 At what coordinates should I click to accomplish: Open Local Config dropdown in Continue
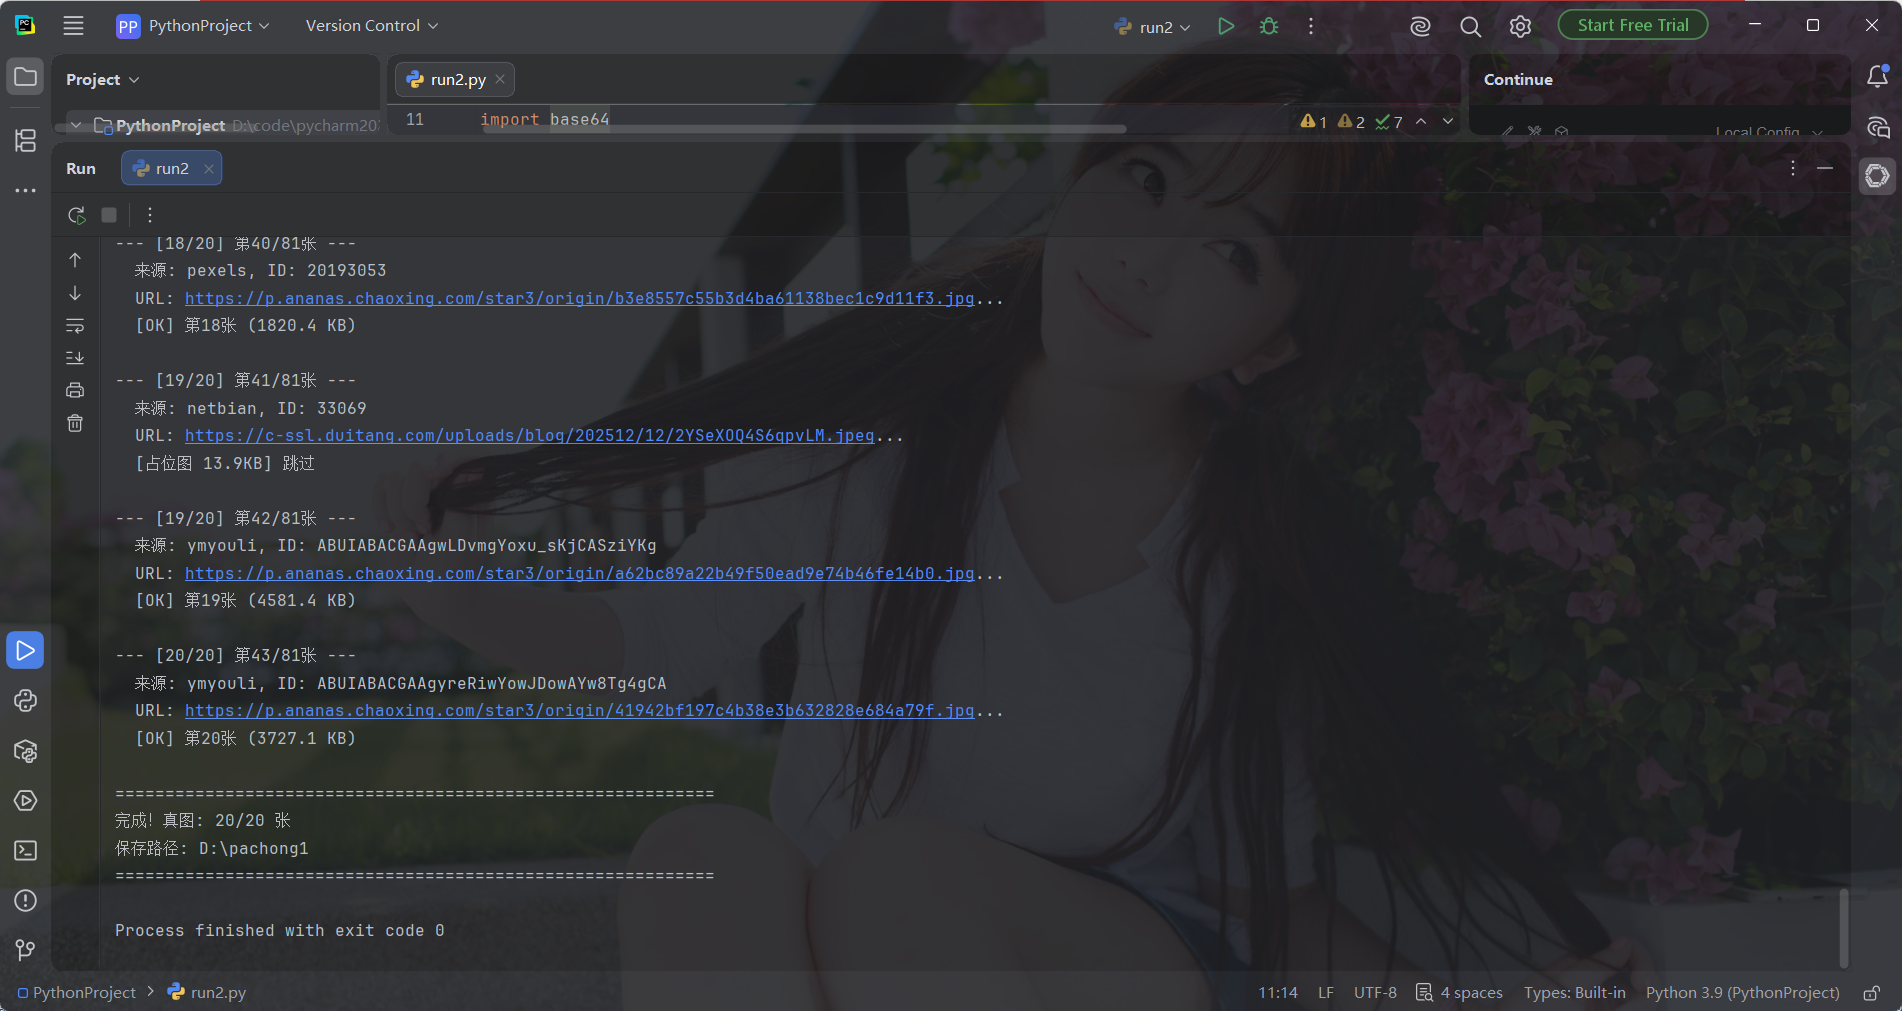pos(1768,131)
